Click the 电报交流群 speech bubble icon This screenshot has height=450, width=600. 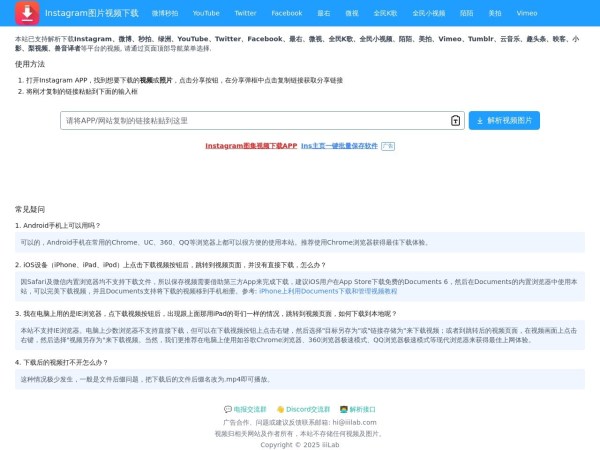(227, 409)
